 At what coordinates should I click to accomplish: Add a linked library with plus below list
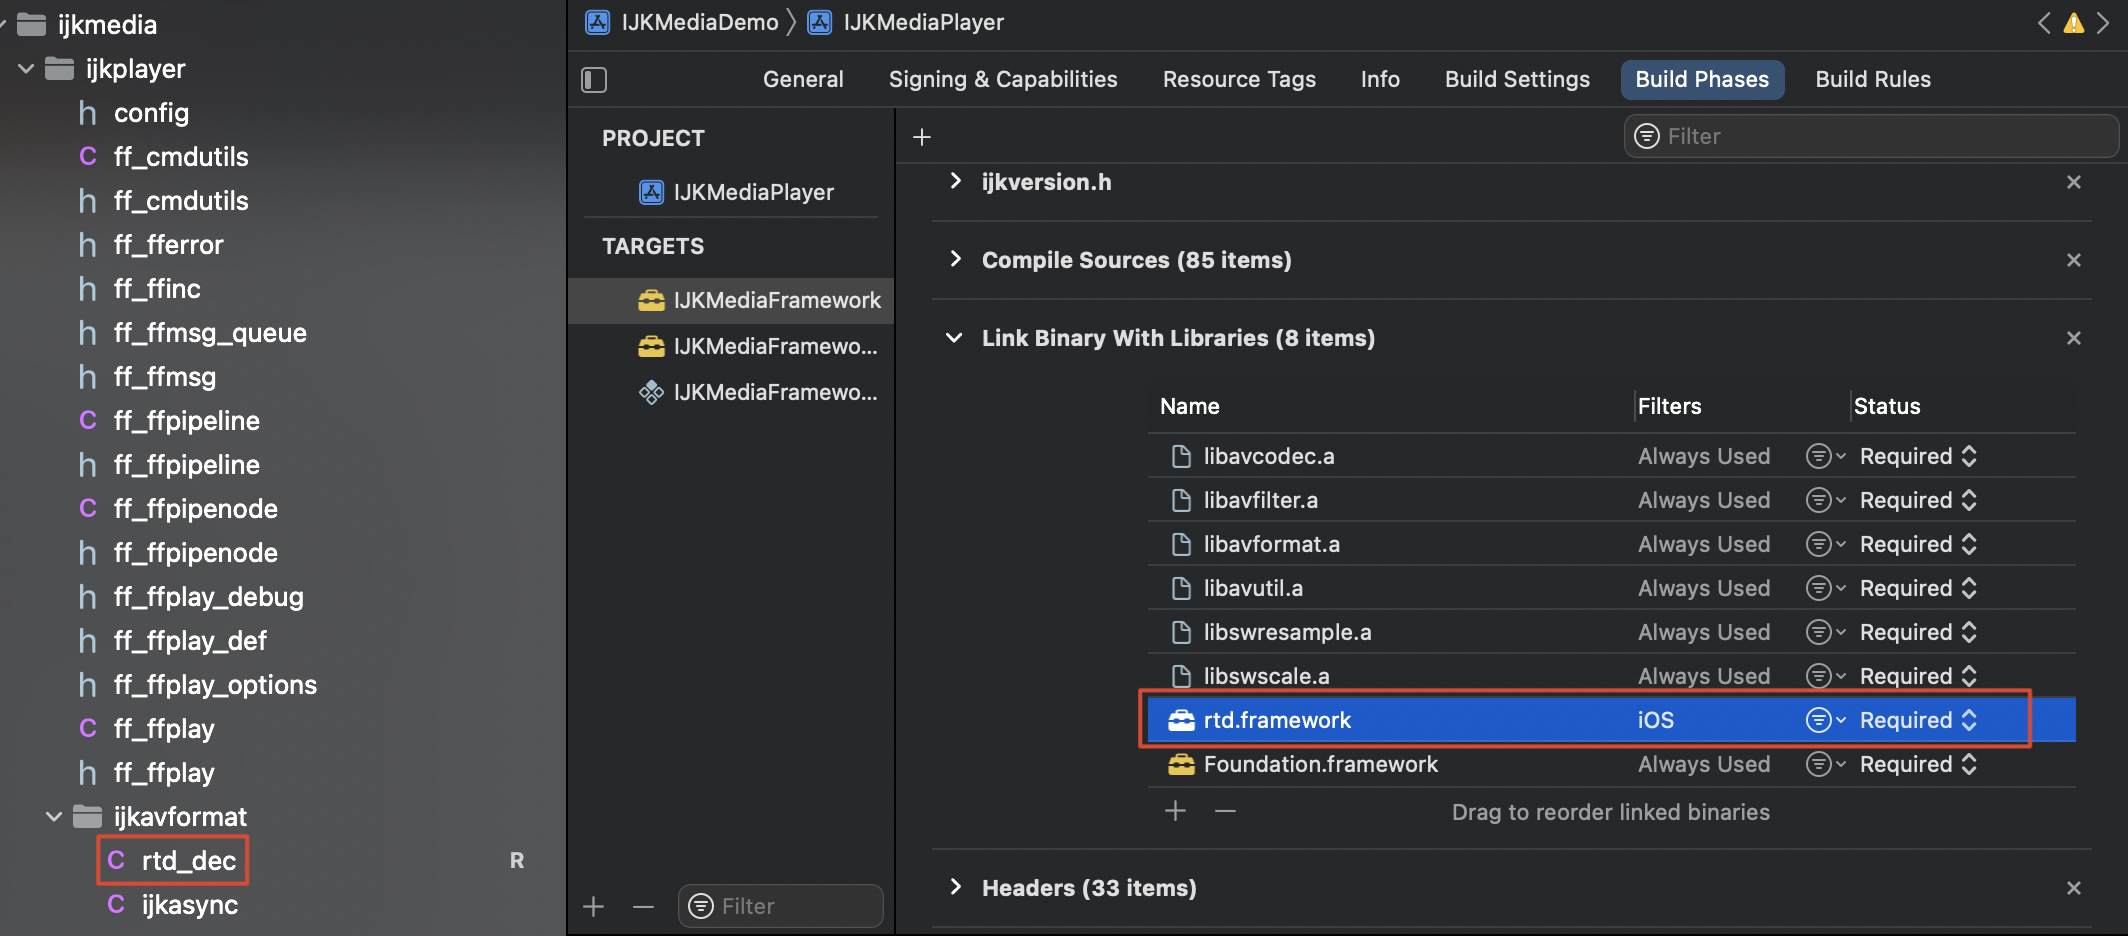1176,811
